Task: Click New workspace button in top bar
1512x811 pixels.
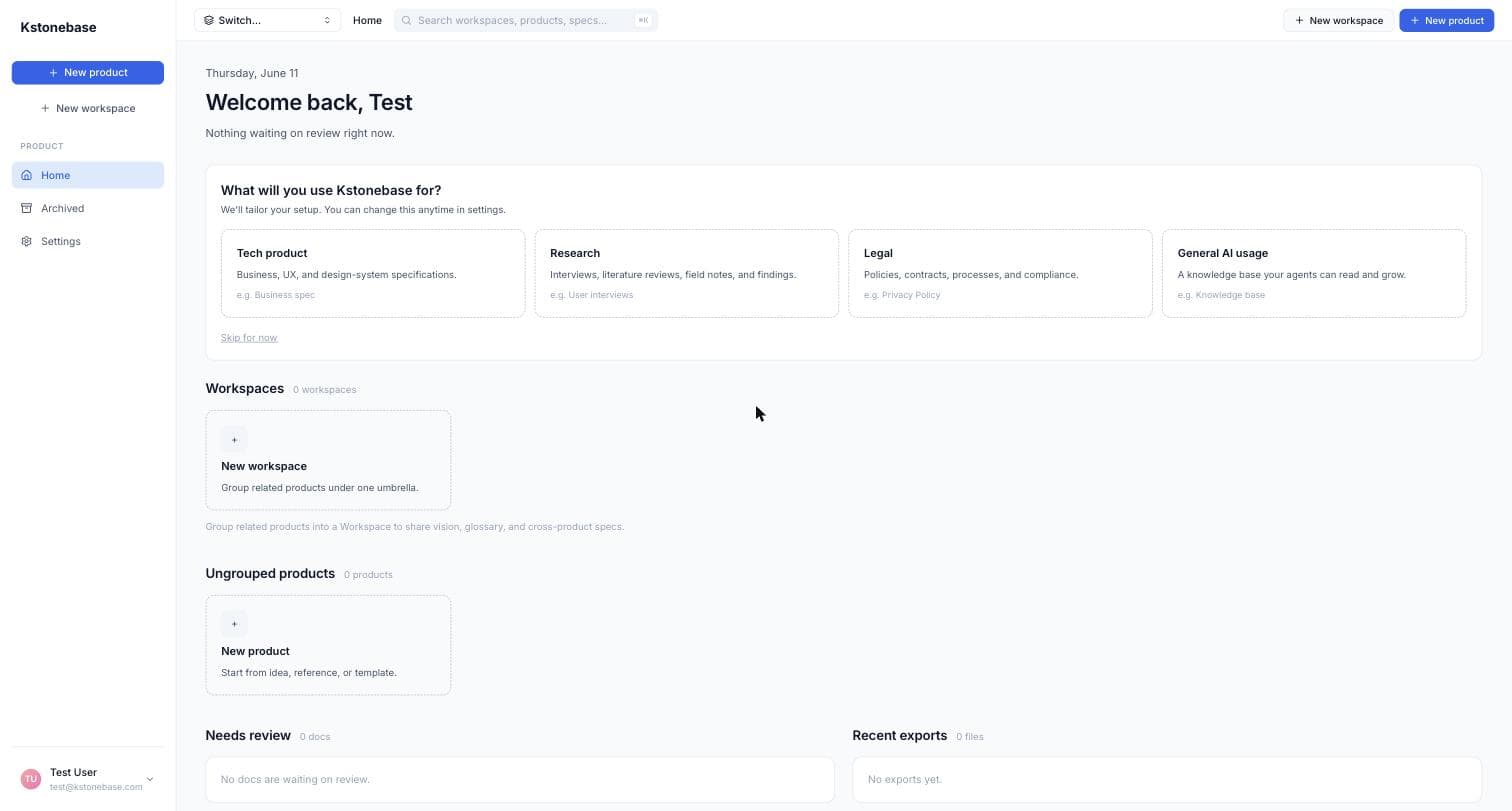Action: coord(1338,20)
